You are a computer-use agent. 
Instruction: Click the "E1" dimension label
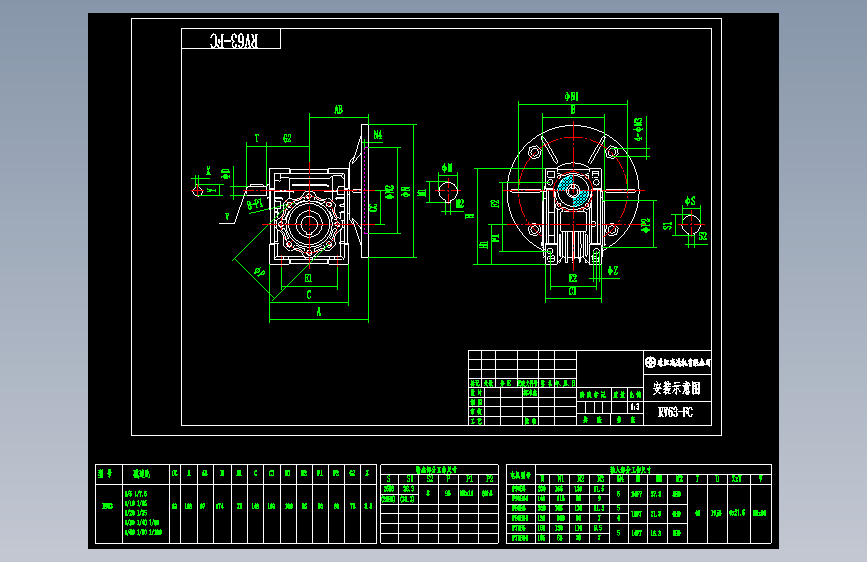pyautogui.click(x=309, y=278)
